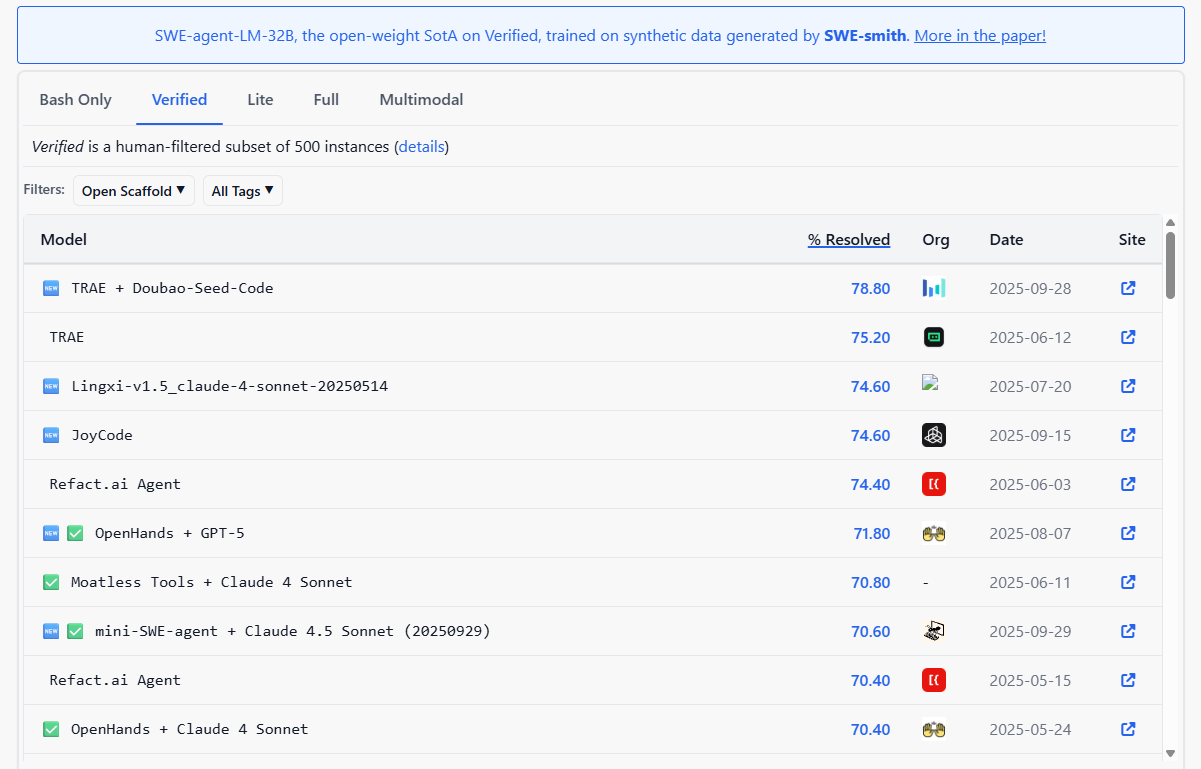The image size is (1201, 769).
Task: Click the Org column header
Action: pos(936,240)
